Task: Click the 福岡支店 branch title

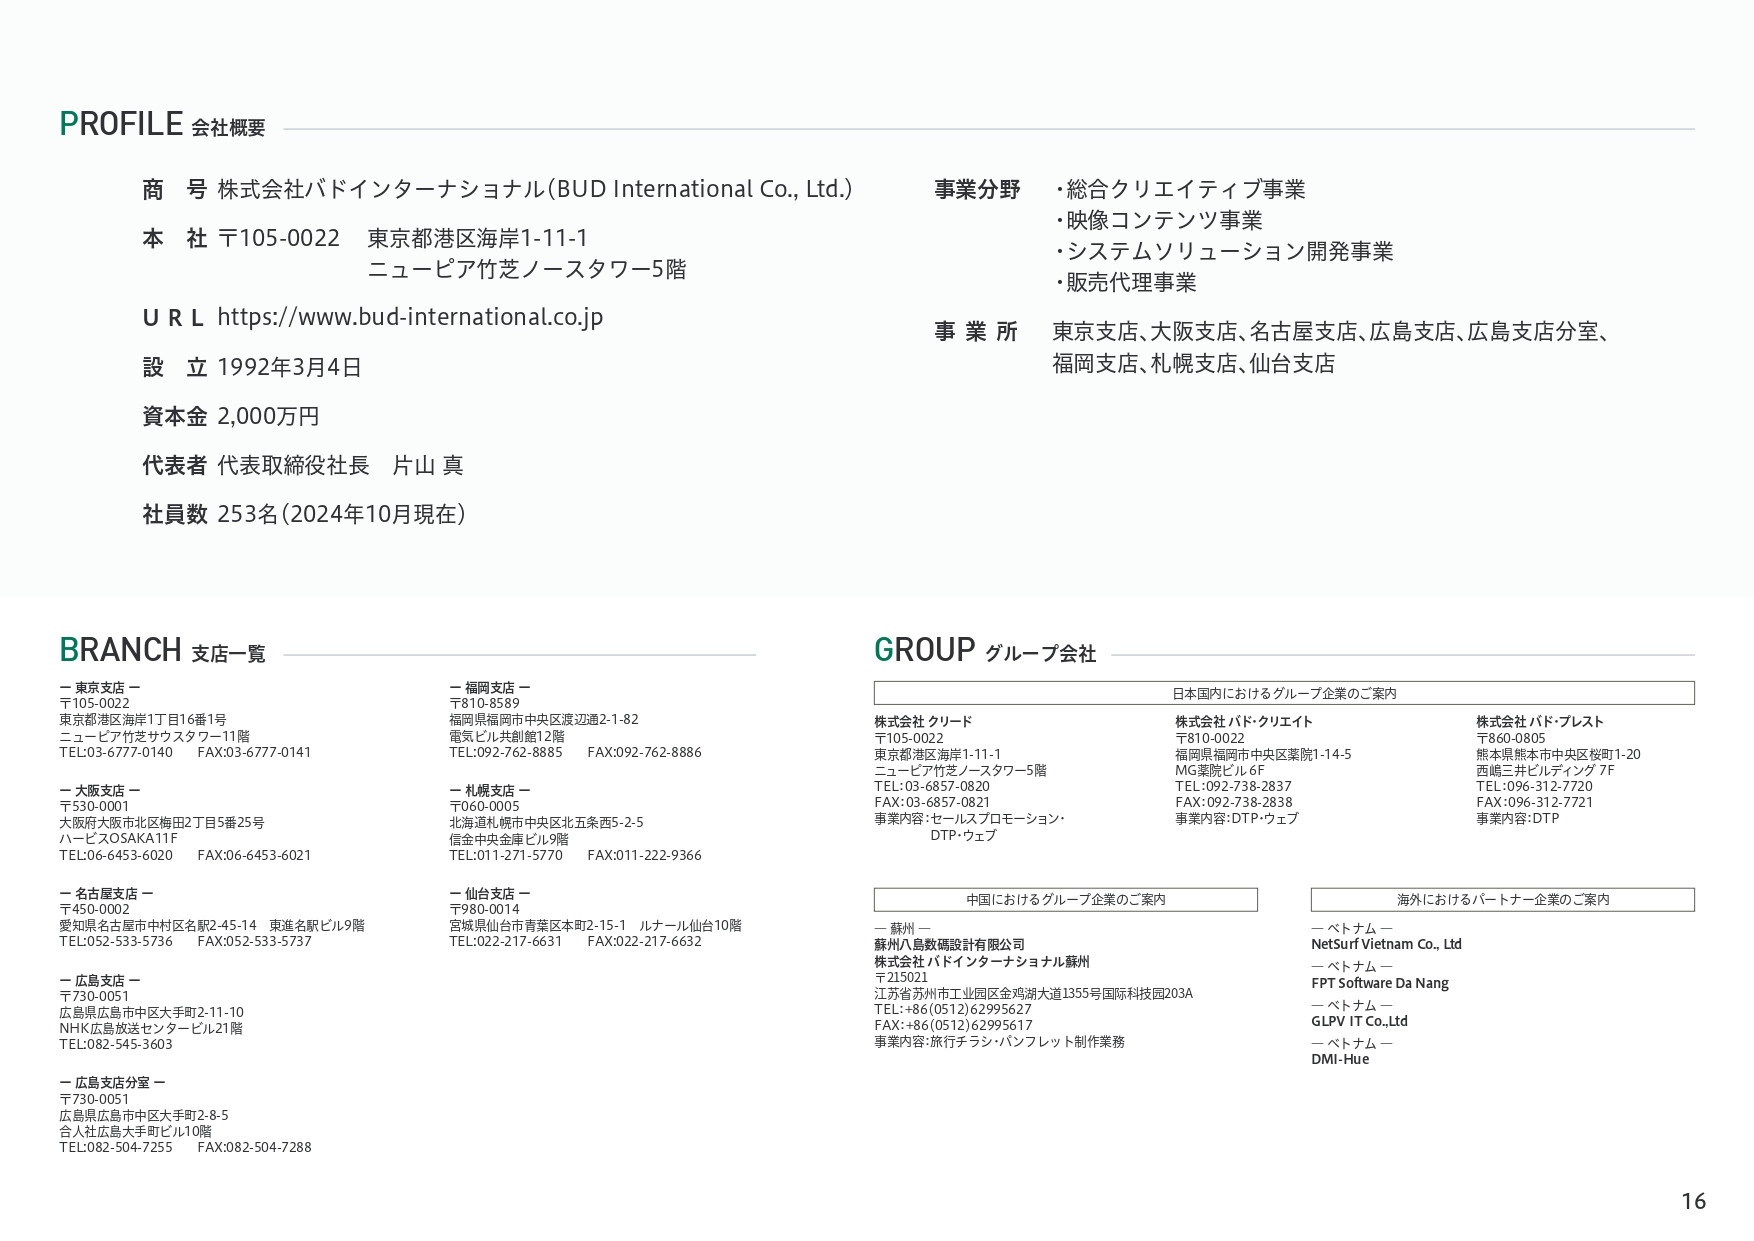Action: 490,687
